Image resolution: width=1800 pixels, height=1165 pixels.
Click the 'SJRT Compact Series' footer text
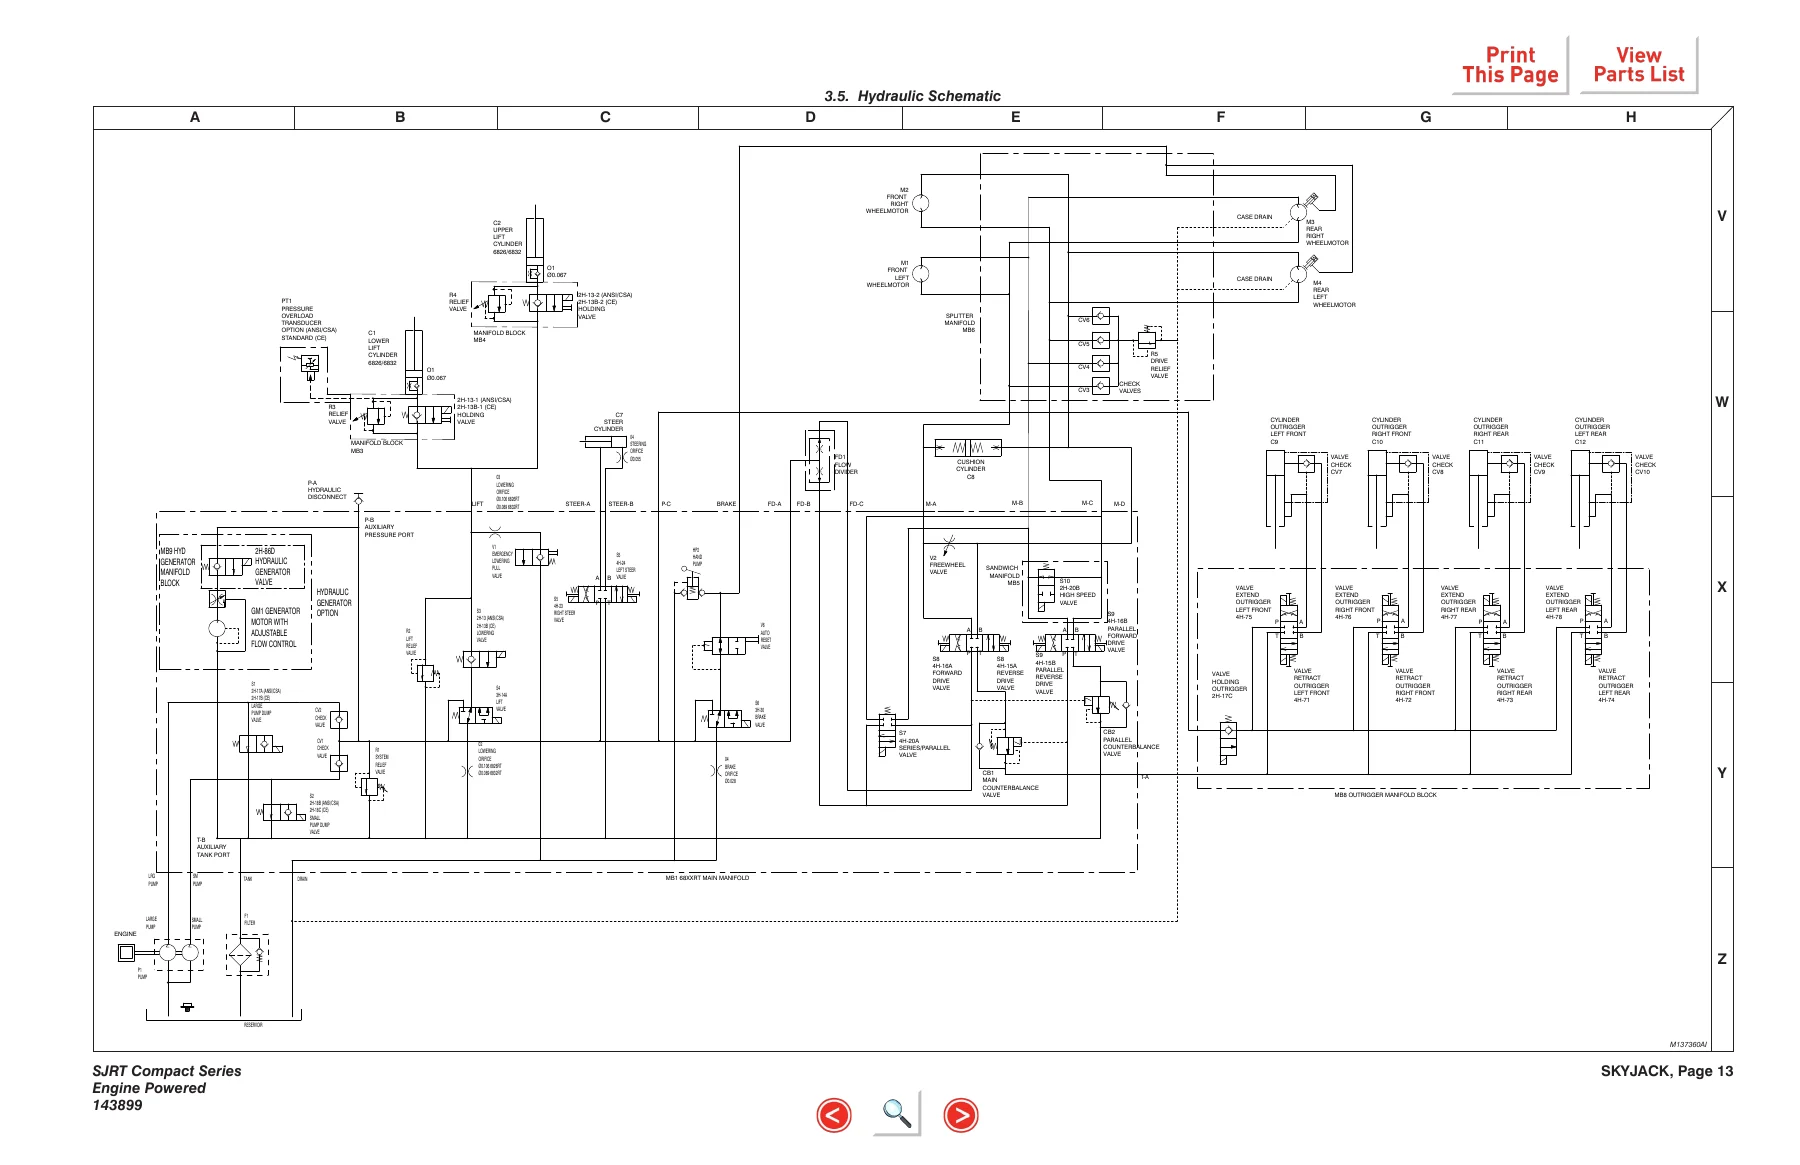point(167,1071)
